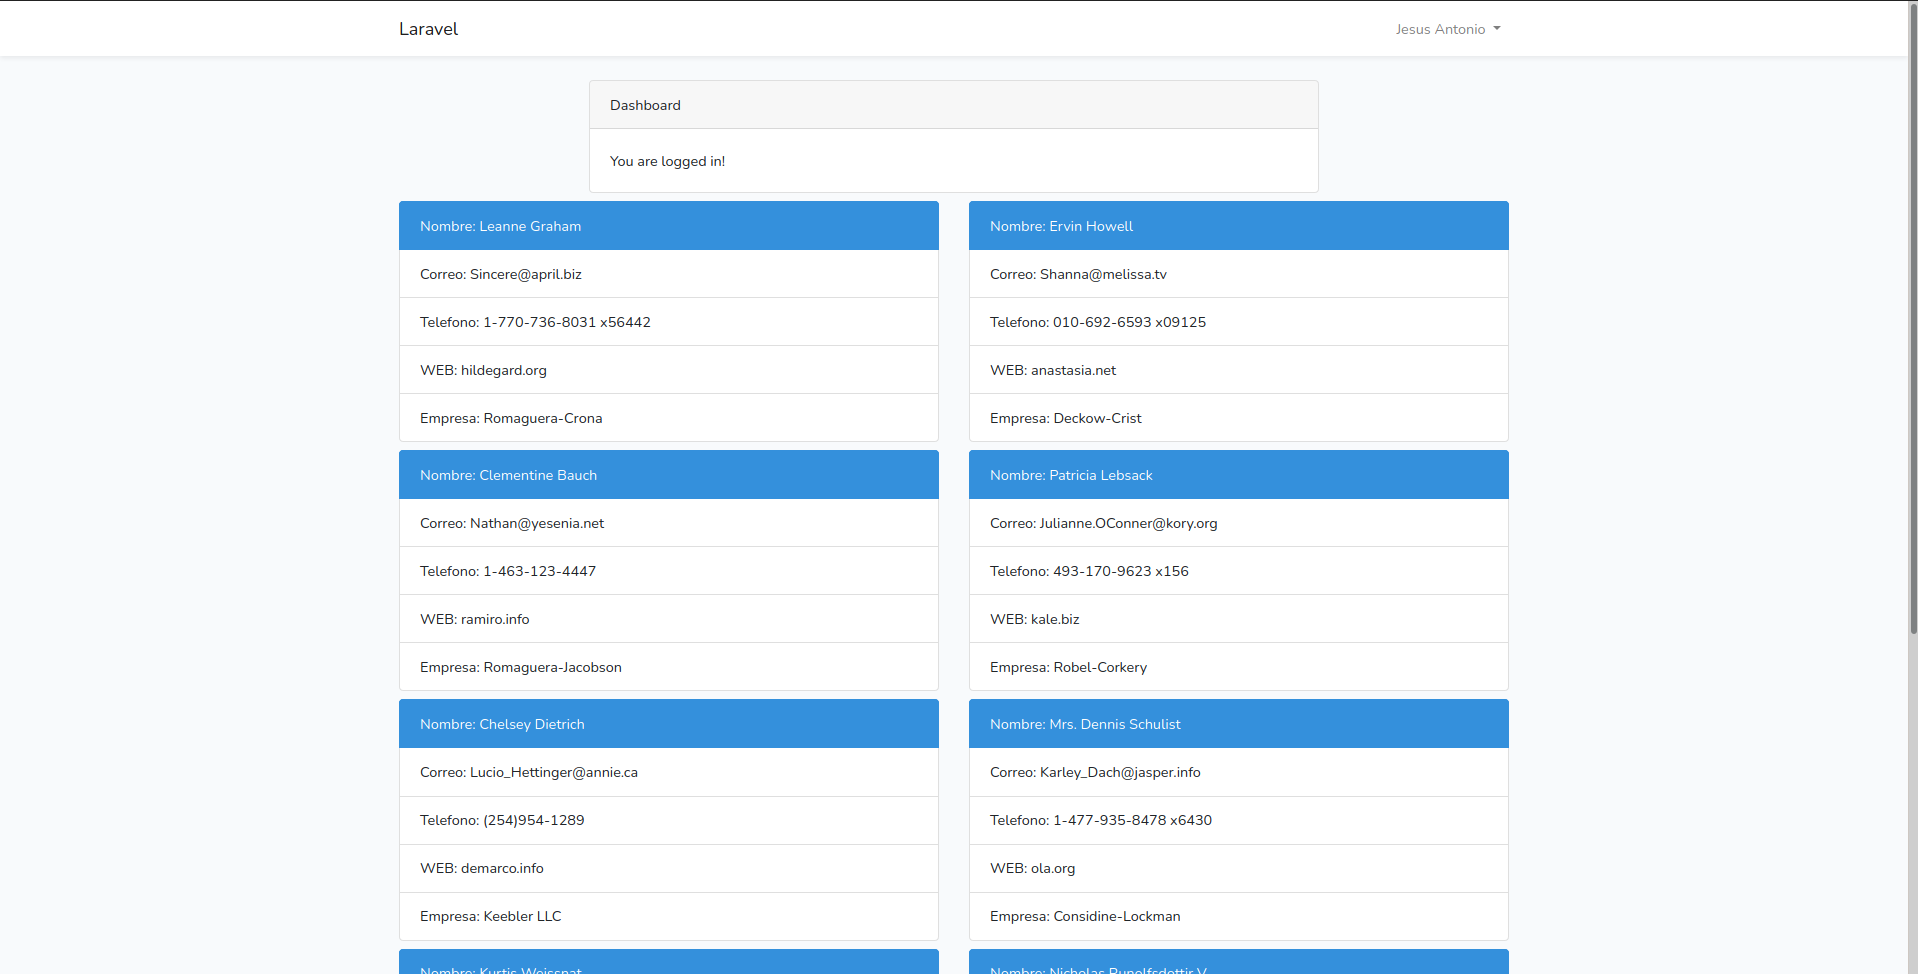Click the 'You are logged in!' message

point(667,161)
